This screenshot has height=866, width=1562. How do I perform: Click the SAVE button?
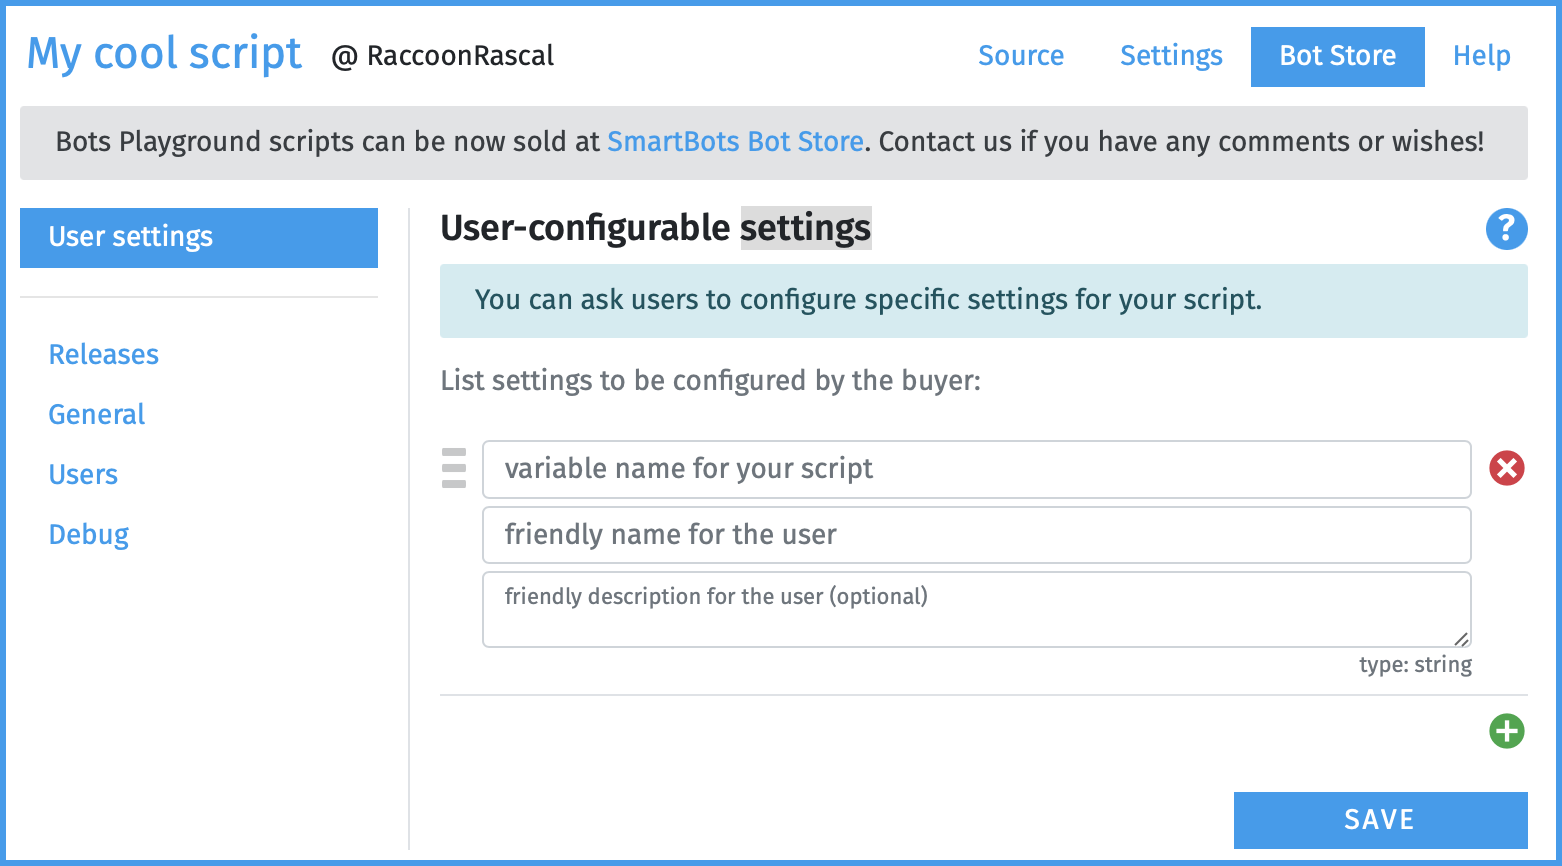tap(1381, 820)
